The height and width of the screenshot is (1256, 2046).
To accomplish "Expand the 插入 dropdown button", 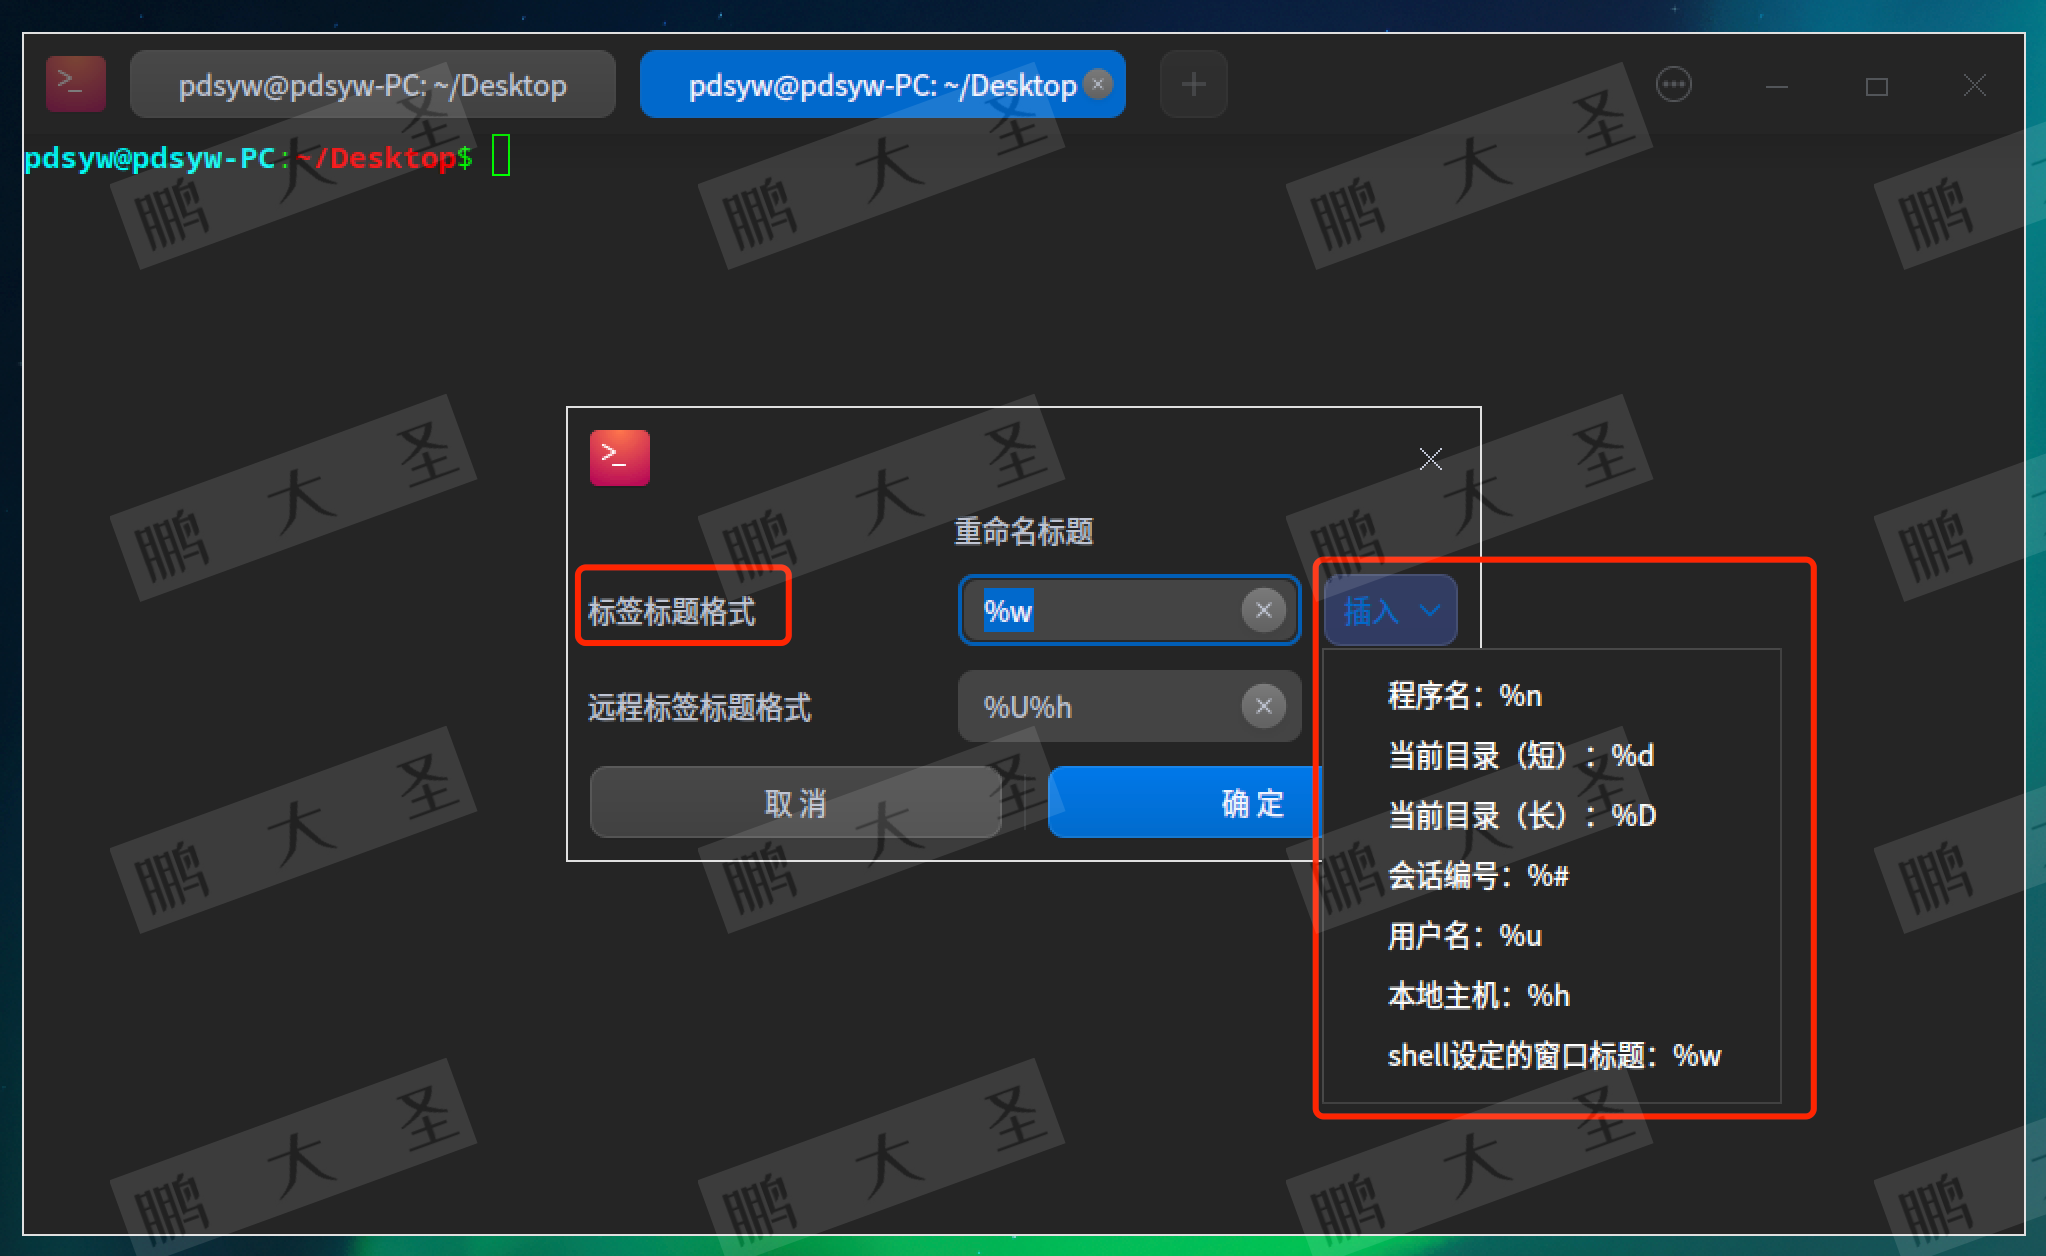I will coord(1390,610).
